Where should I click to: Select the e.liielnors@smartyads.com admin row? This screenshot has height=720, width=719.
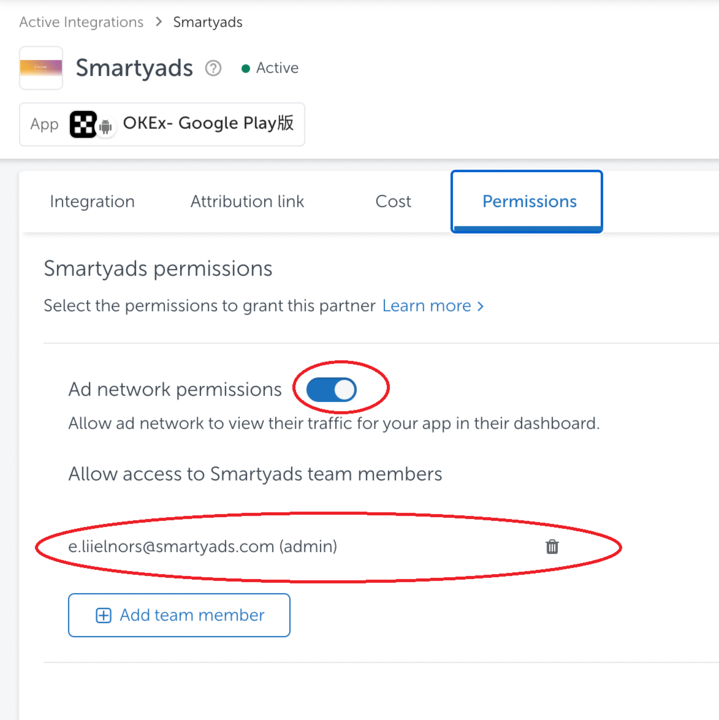coord(203,546)
